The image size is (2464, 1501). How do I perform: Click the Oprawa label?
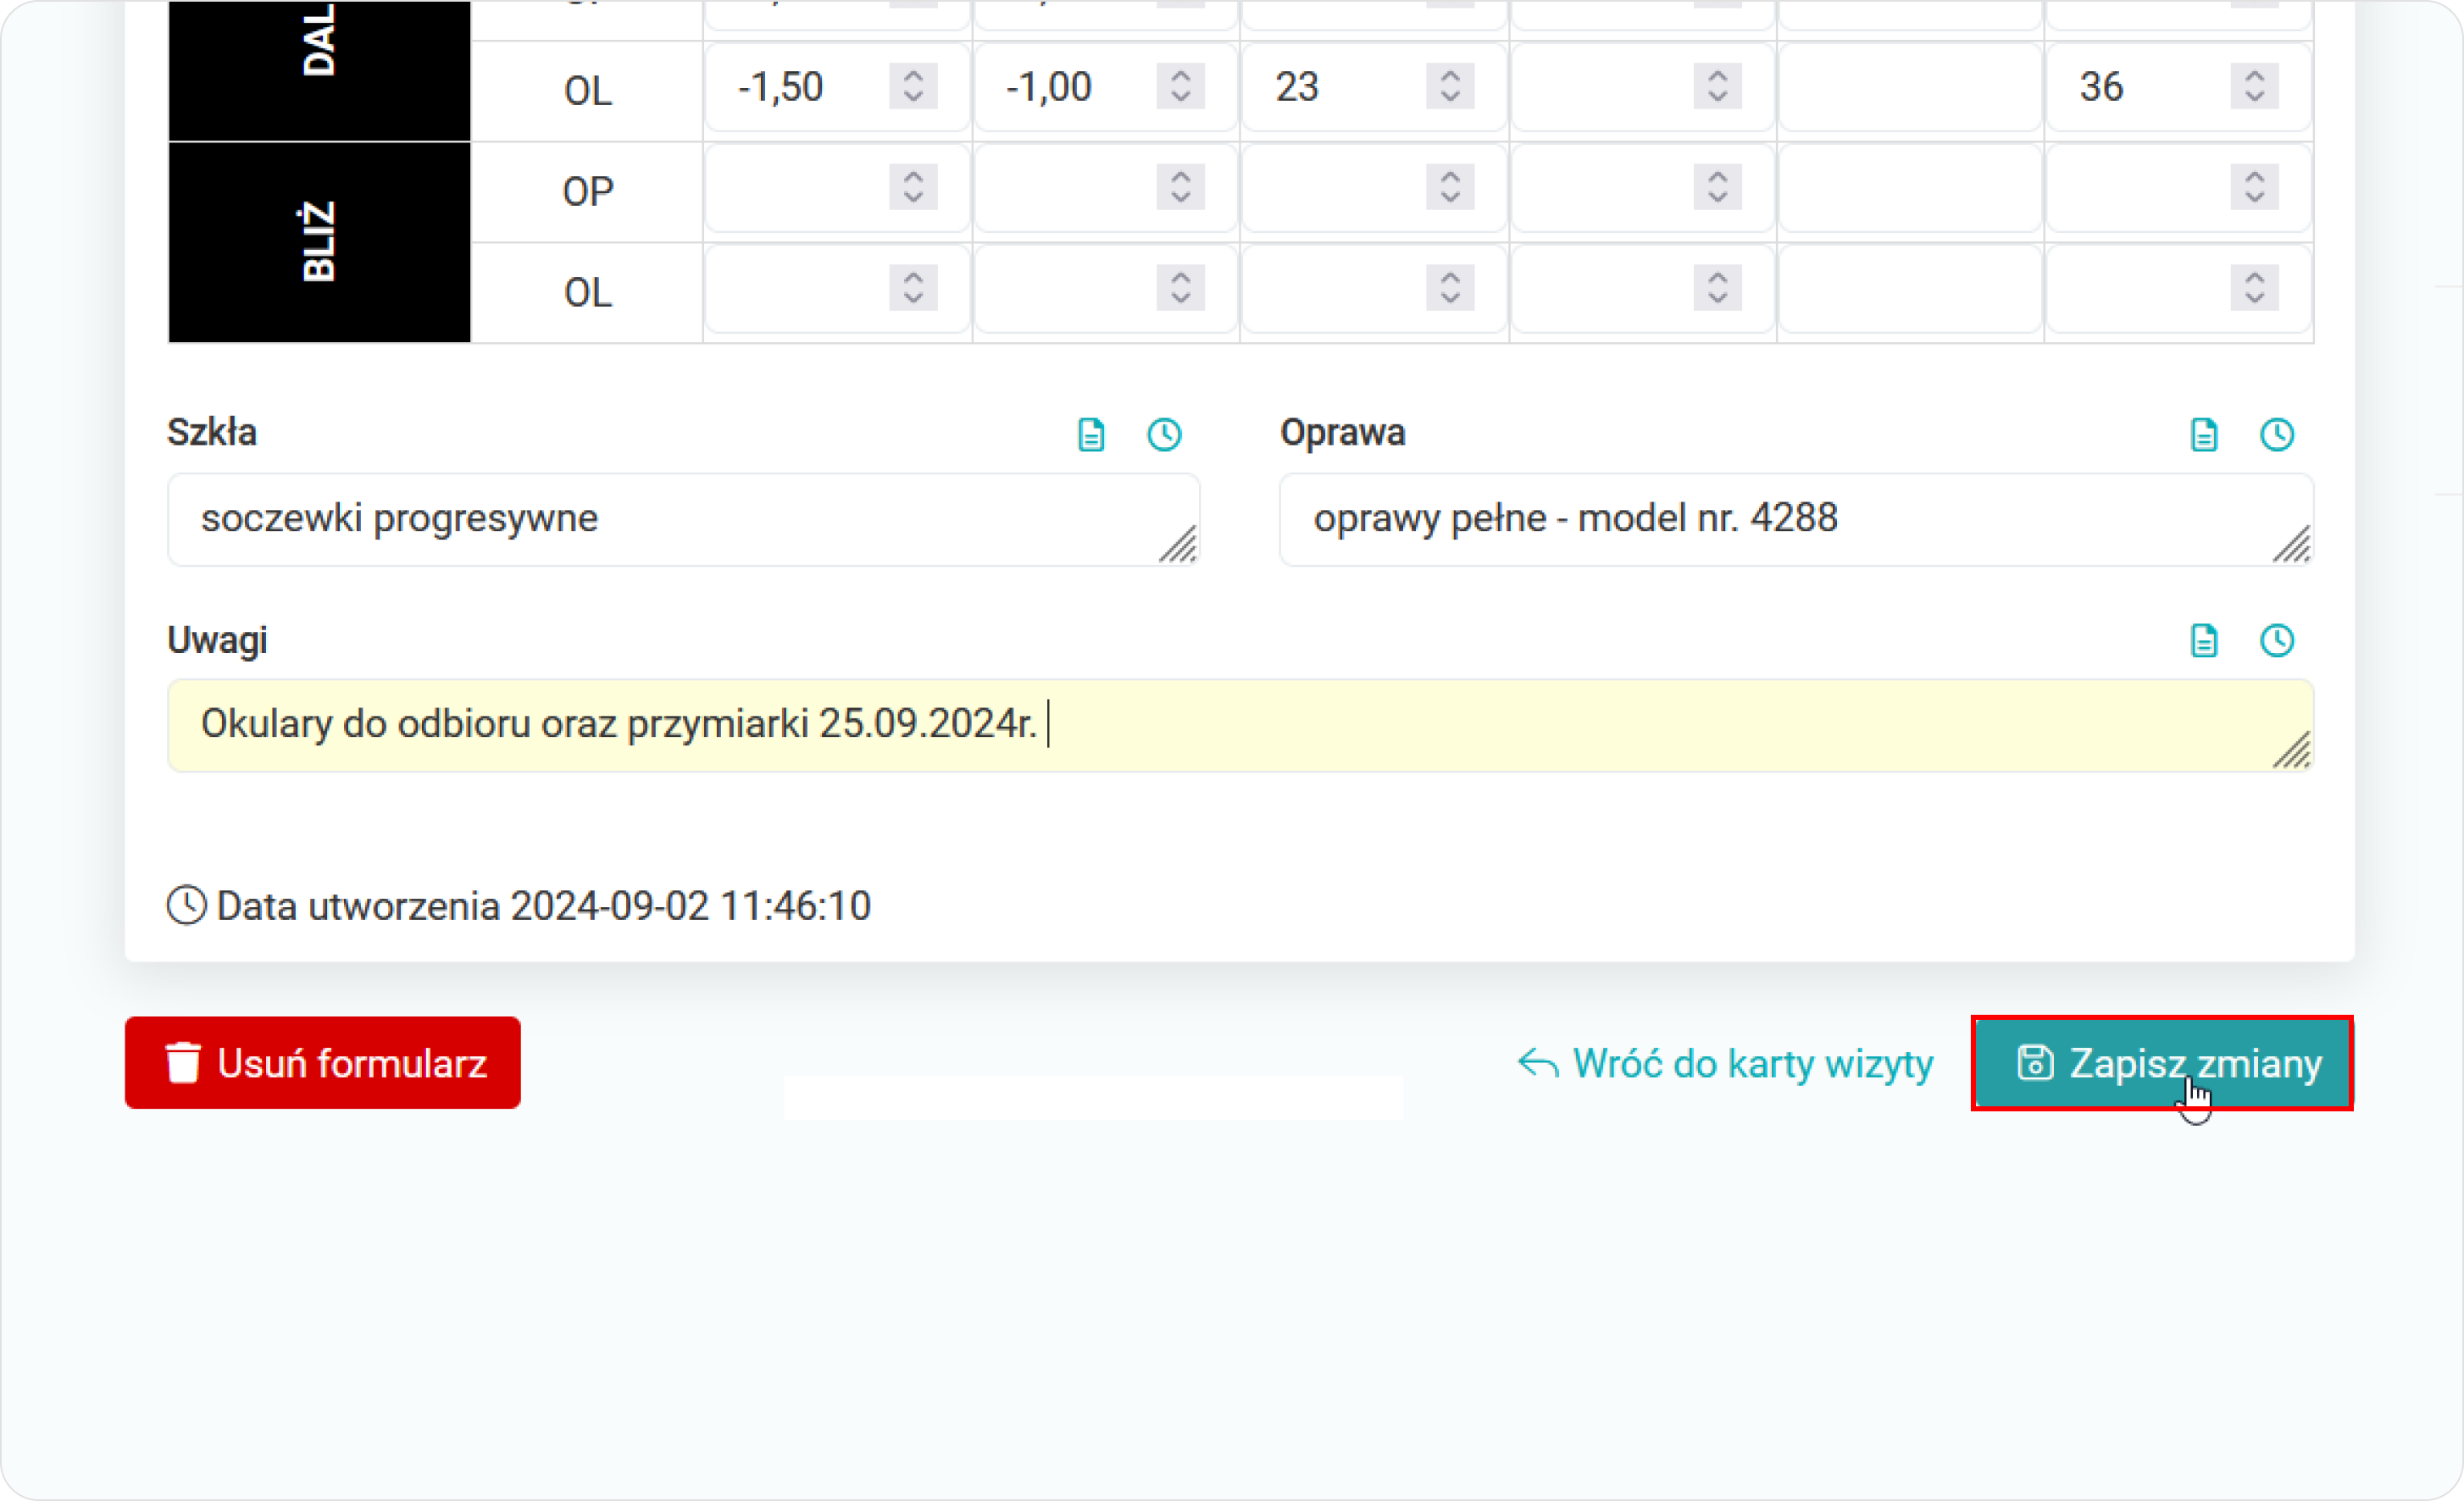point(1343,432)
